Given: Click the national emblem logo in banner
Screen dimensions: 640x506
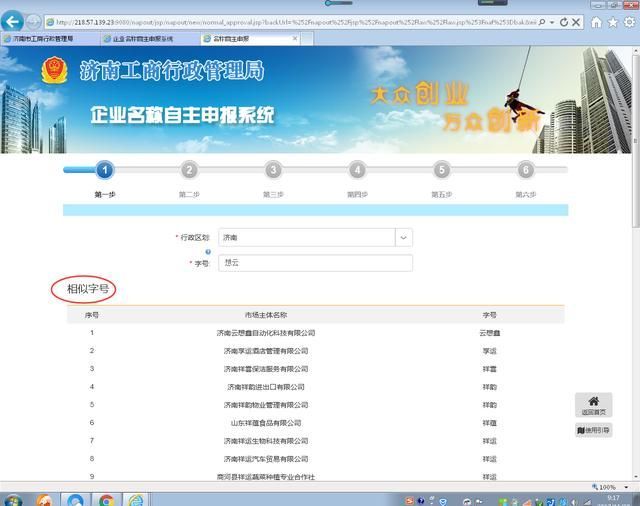Looking at the screenshot, I should click(x=54, y=70).
